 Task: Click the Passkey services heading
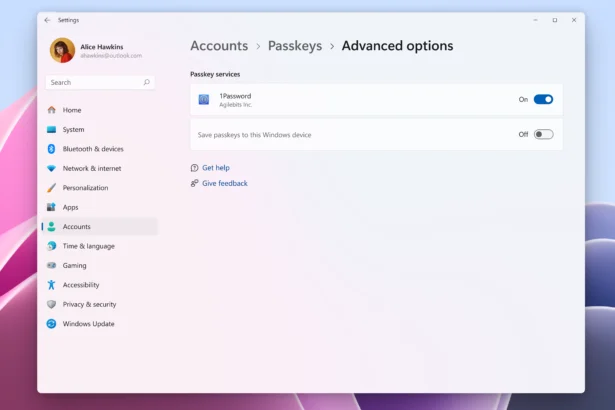[215, 74]
